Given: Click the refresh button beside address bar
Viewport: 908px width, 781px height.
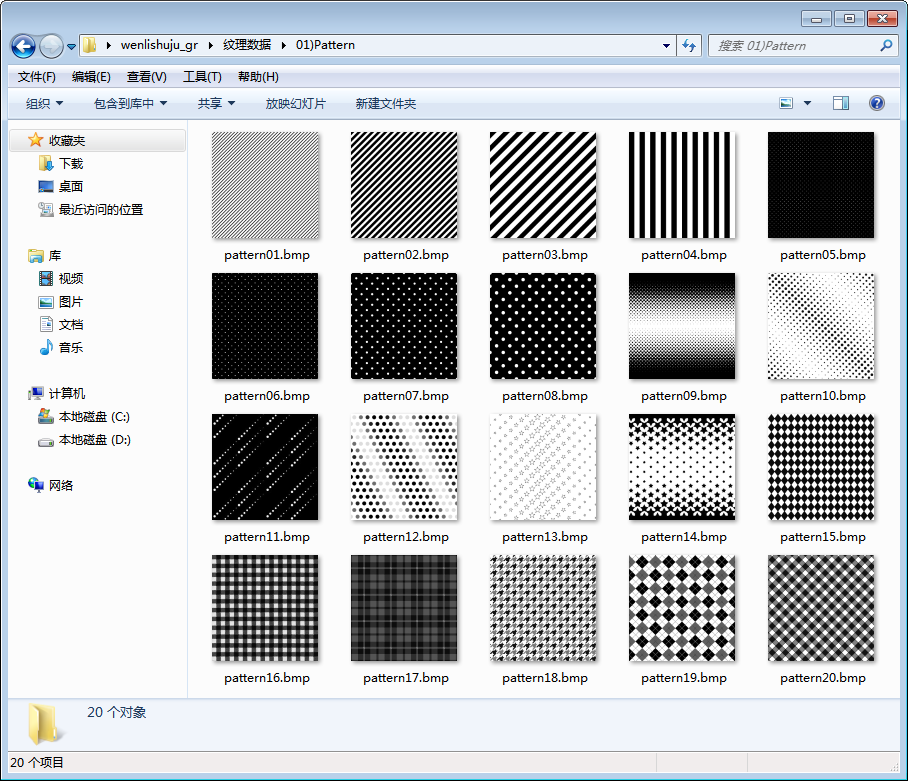Looking at the screenshot, I should [x=689, y=46].
